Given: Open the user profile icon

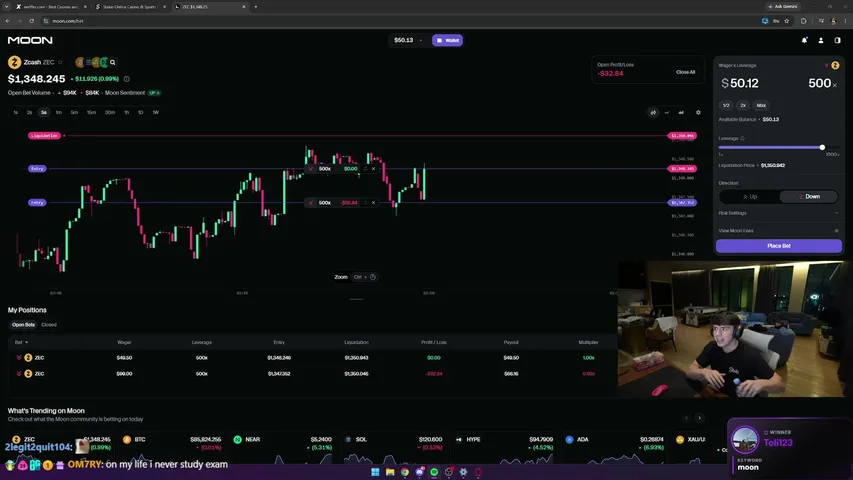Looking at the screenshot, I should tap(821, 40).
